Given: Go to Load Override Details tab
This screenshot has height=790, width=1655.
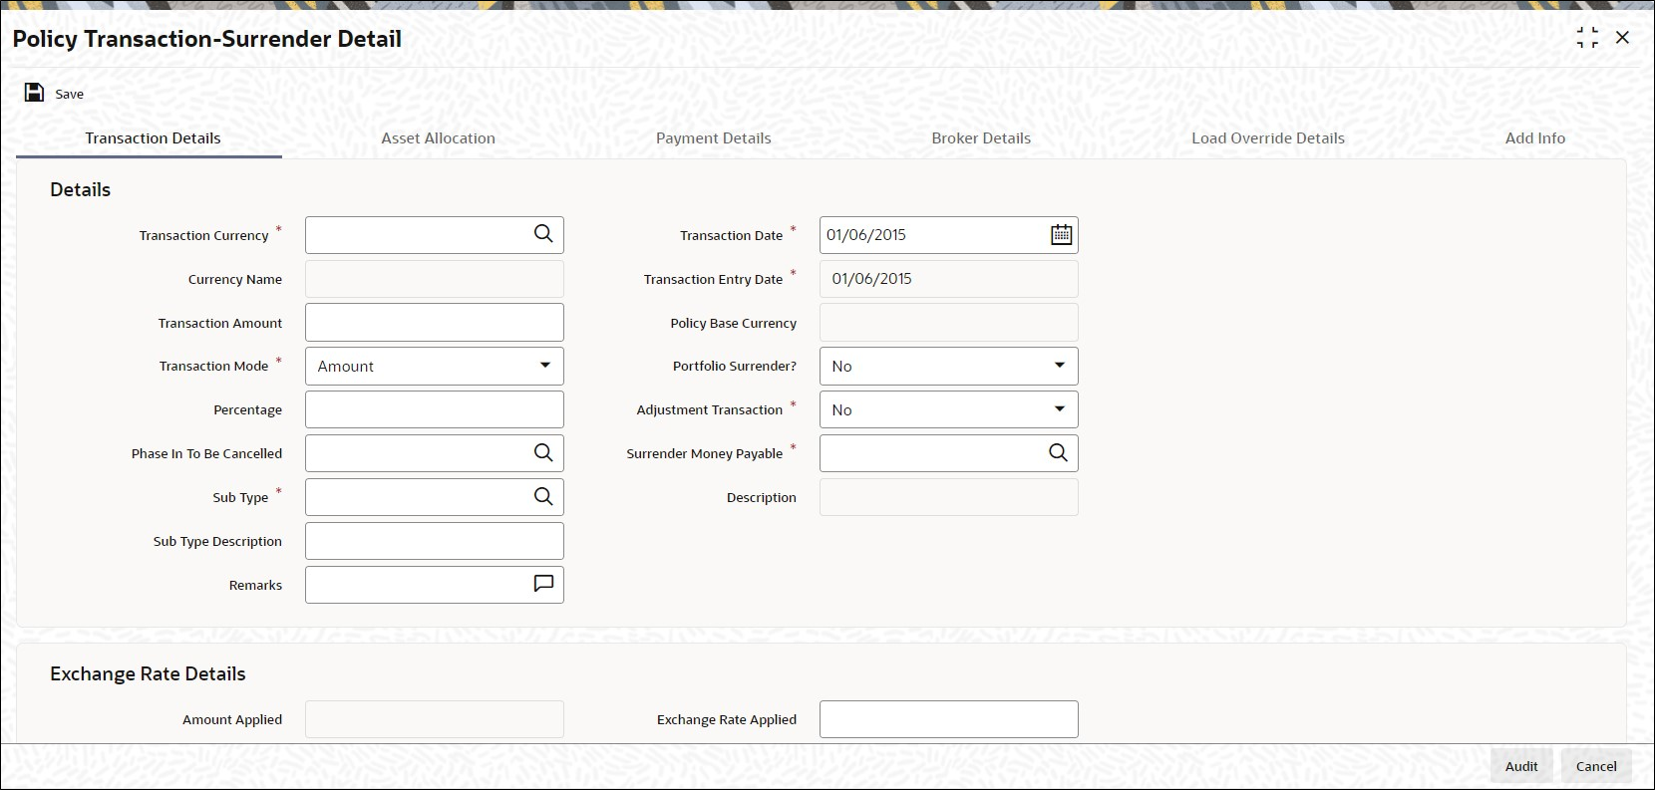Looking at the screenshot, I should (x=1268, y=138).
